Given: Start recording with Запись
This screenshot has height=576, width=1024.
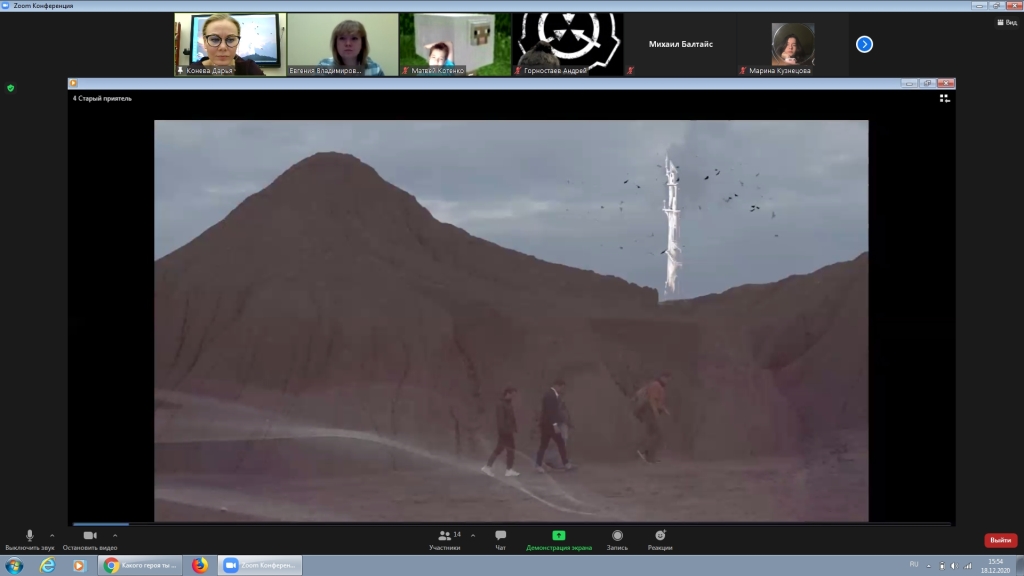Looking at the screenshot, I should [617, 539].
